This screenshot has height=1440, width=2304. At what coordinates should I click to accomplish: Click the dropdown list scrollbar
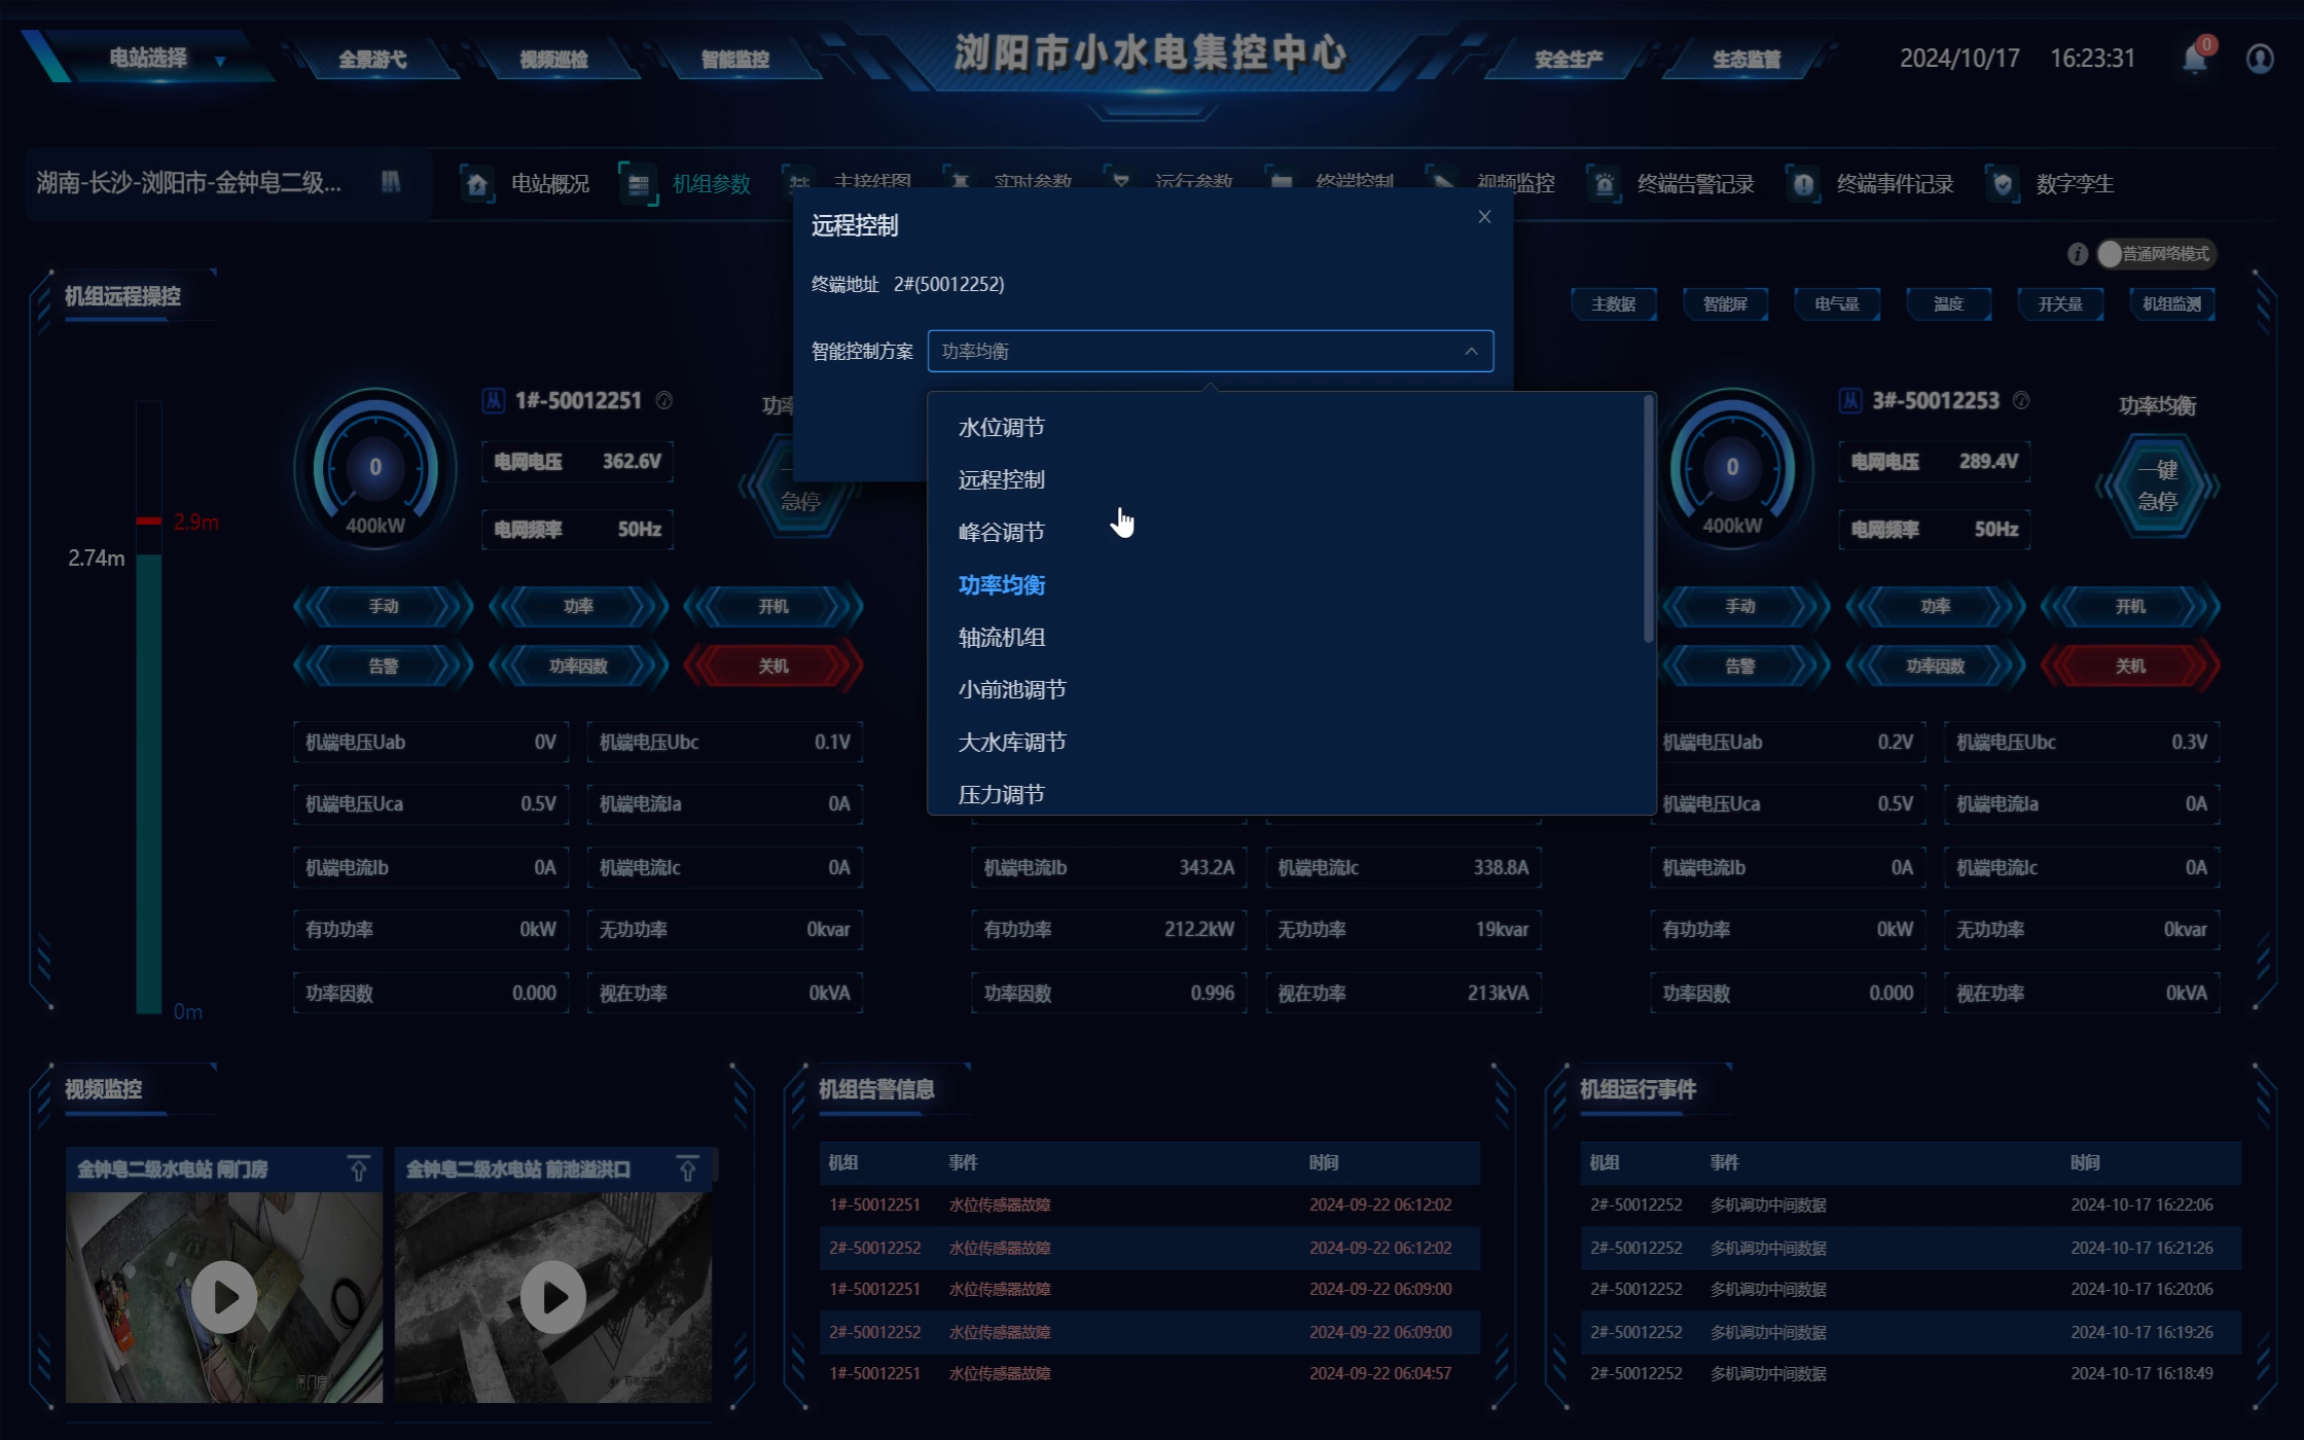tap(1648, 520)
